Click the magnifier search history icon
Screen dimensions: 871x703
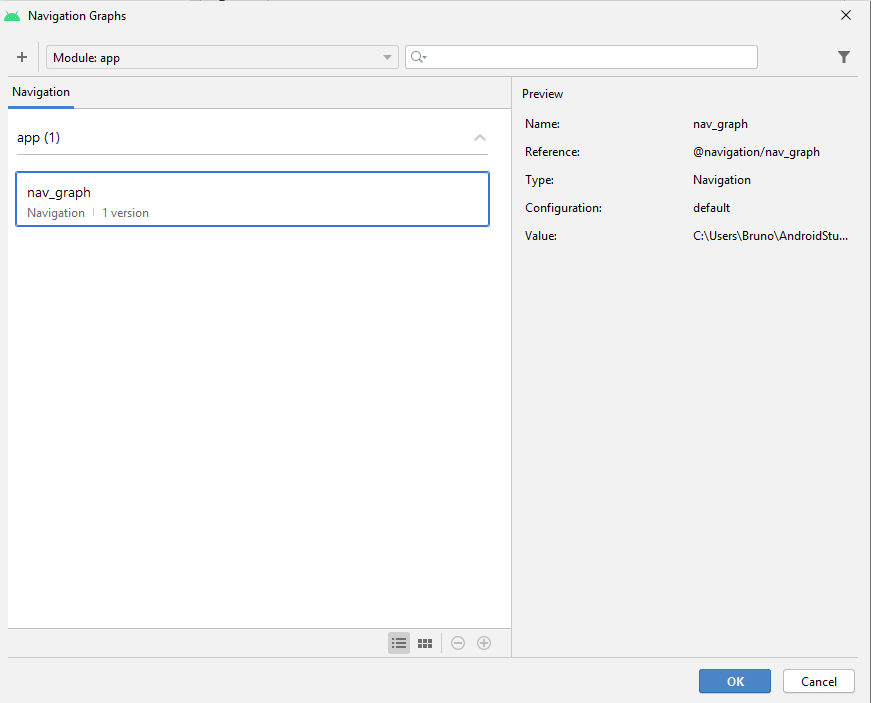(419, 57)
